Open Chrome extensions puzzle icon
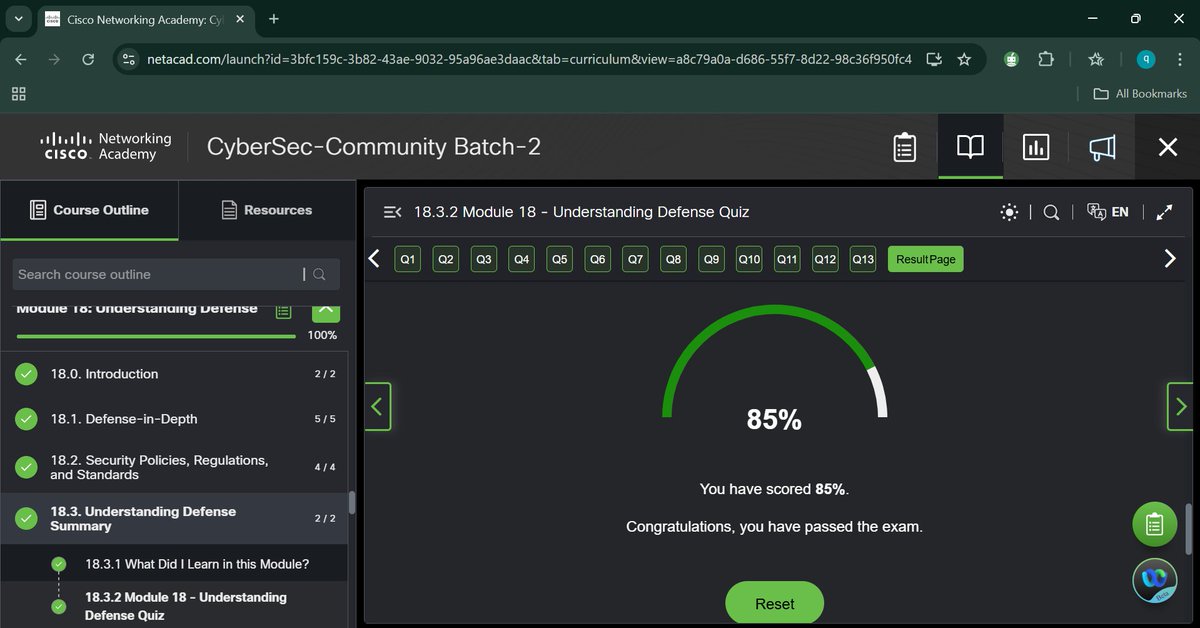The height and width of the screenshot is (628, 1200). point(1046,59)
